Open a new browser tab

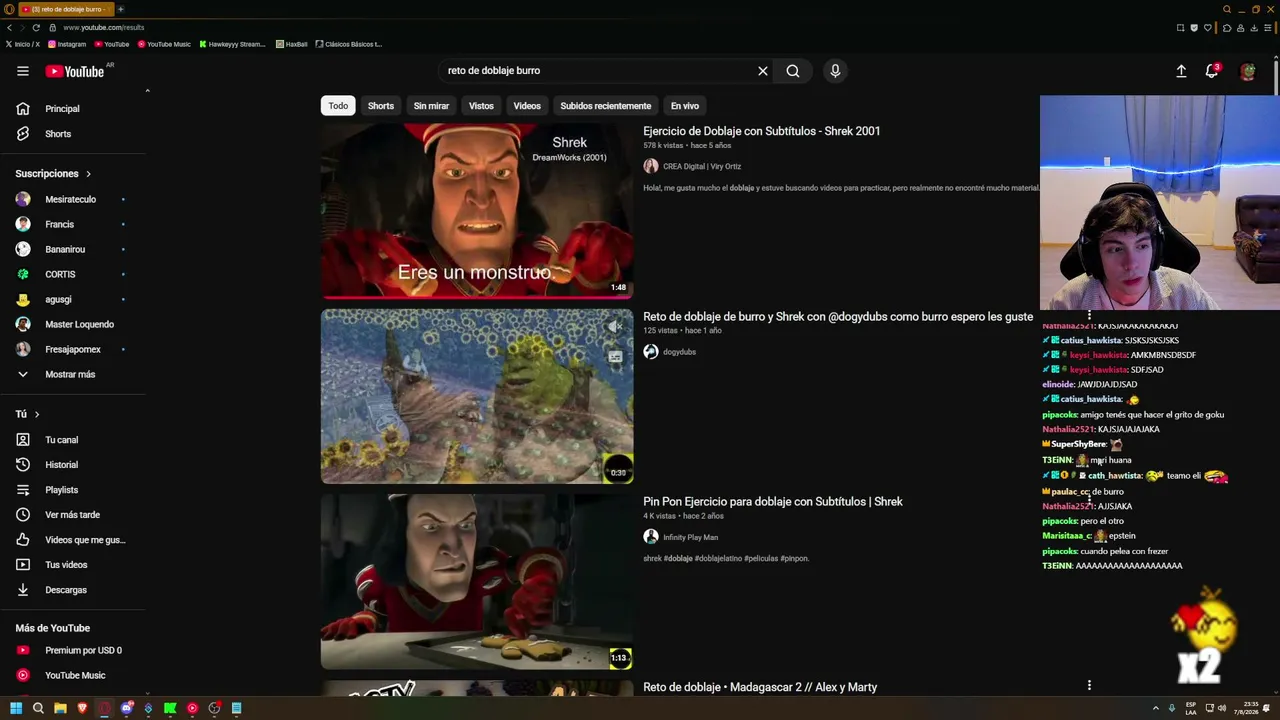pos(120,9)
